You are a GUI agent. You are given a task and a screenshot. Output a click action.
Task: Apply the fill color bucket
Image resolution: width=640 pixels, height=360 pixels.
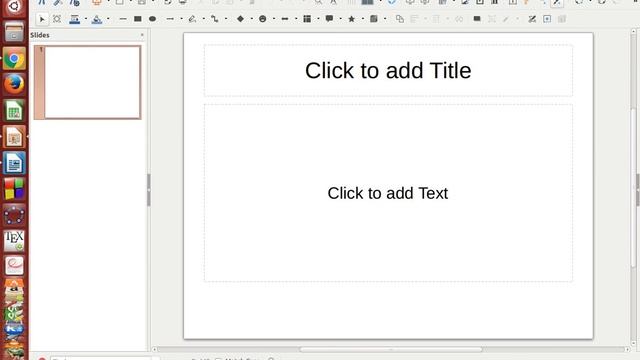[97, 19]
